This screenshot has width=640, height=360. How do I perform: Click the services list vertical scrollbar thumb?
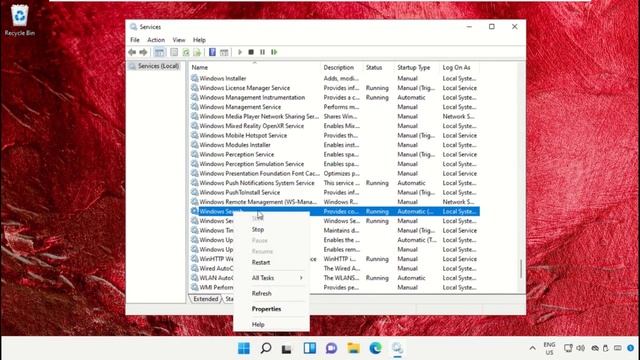[x=521, y=269]
